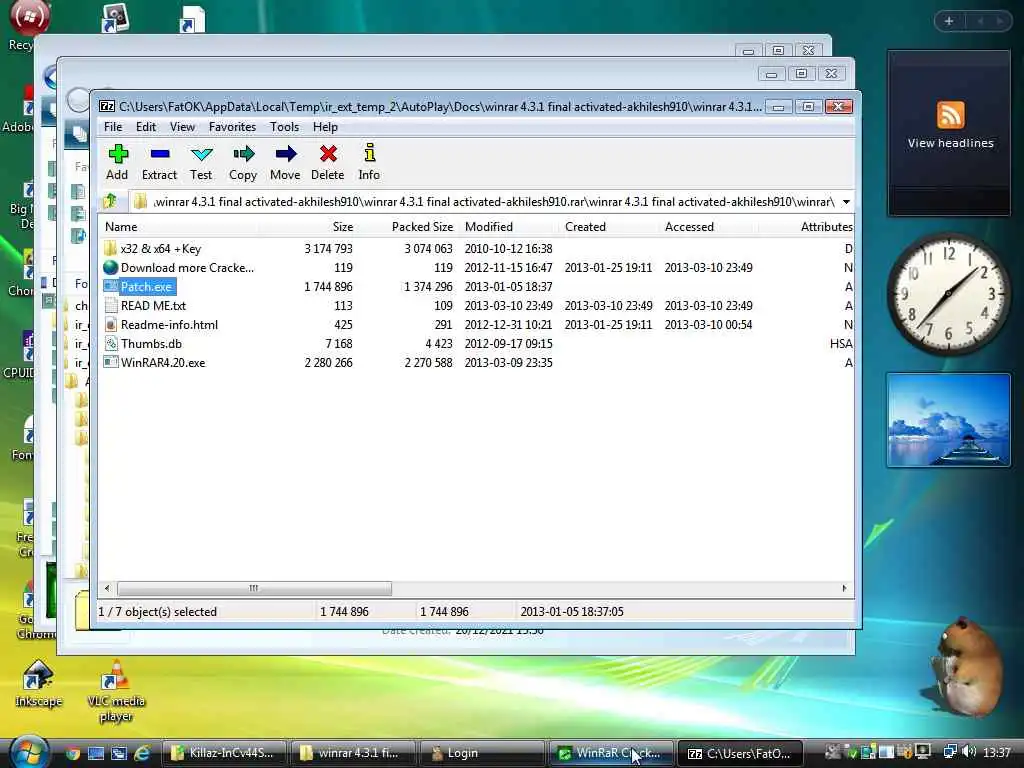Click the Windows Start orb
This screenshot has height=768, width=1024.
tap(27, 751)
